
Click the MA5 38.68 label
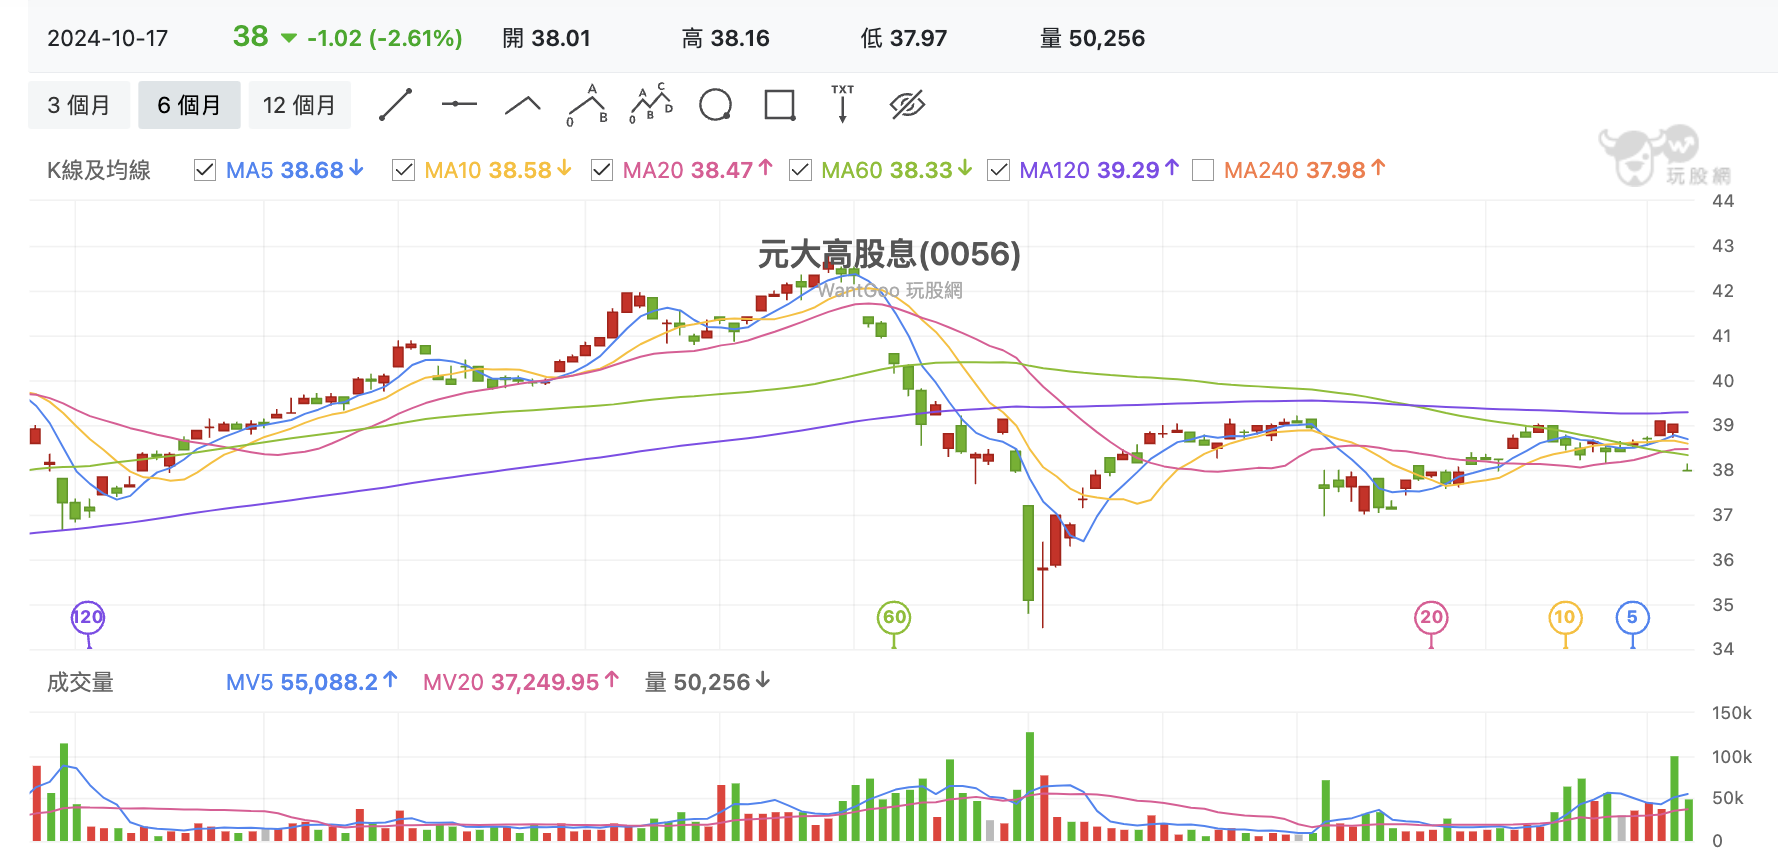click(295, 170)
